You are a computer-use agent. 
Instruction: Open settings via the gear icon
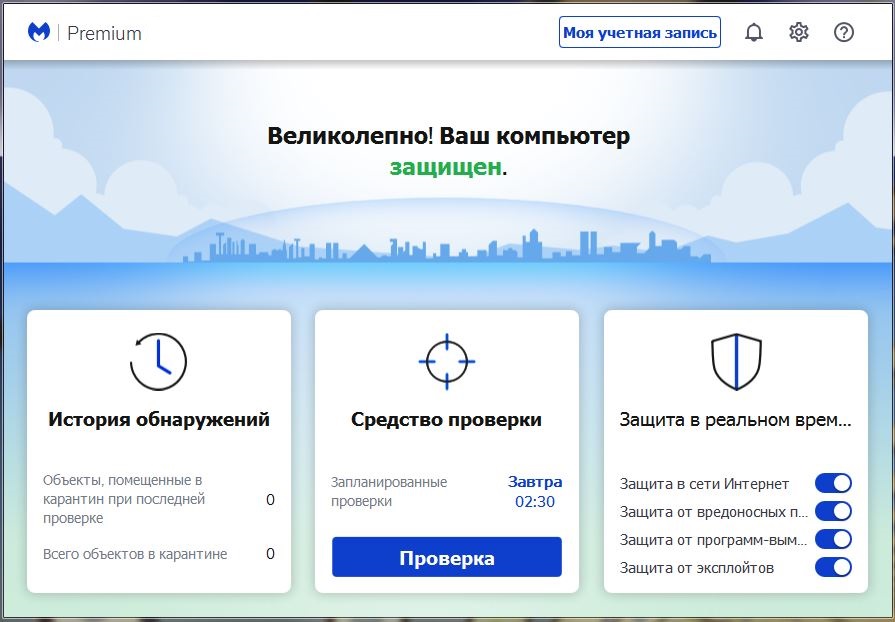(x=799, y=33)
